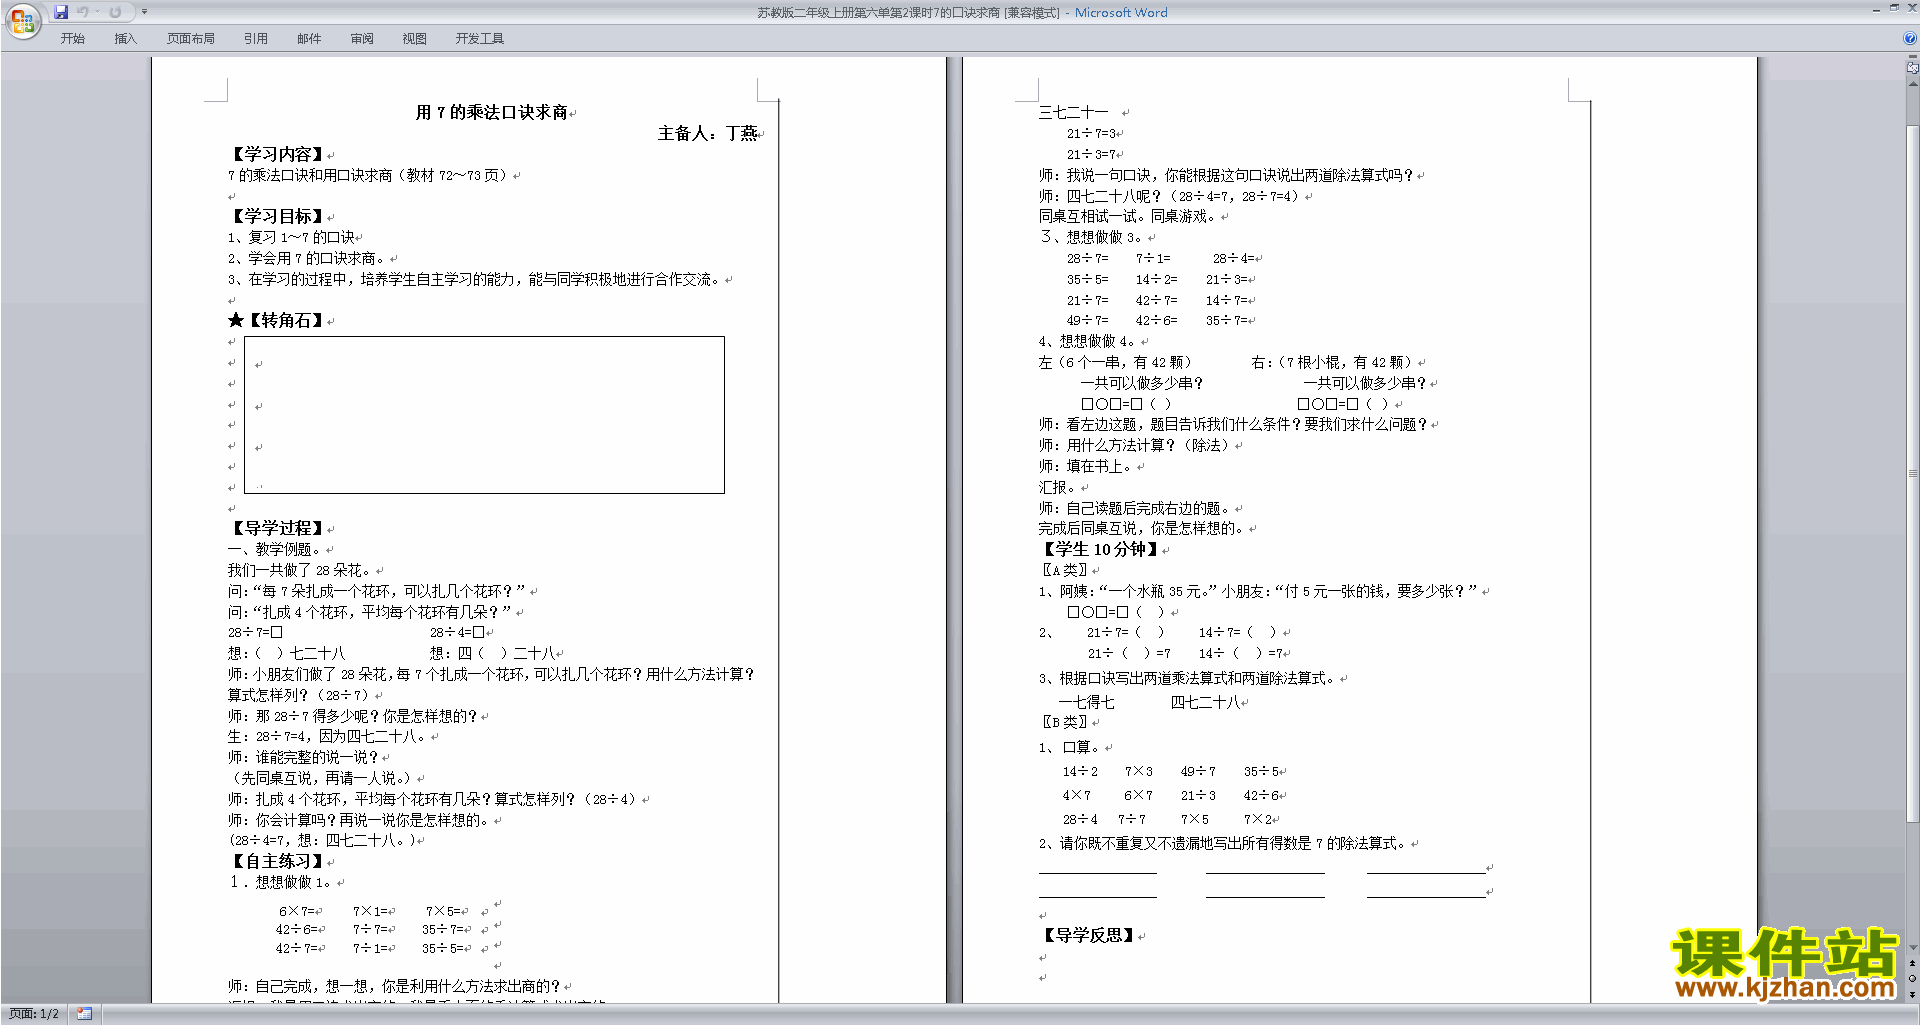Viewport: 1920px width, 1025px height.
Task: Click the Undo icon
Action: click(x=82, y=12)
